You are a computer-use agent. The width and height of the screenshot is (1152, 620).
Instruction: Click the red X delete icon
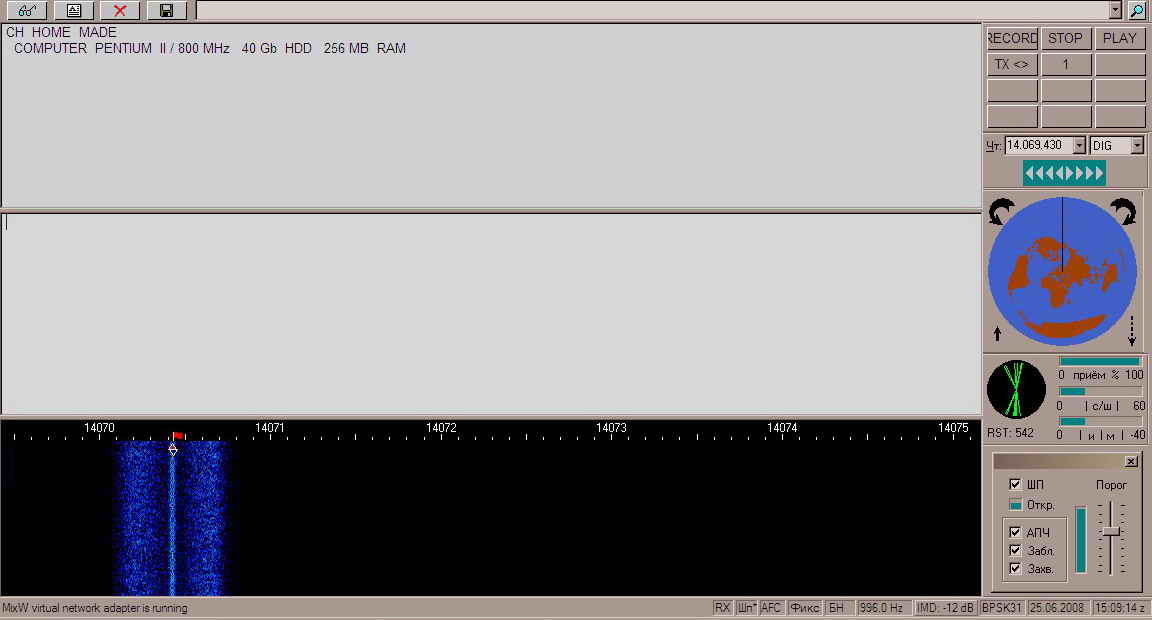pos(120,10)
